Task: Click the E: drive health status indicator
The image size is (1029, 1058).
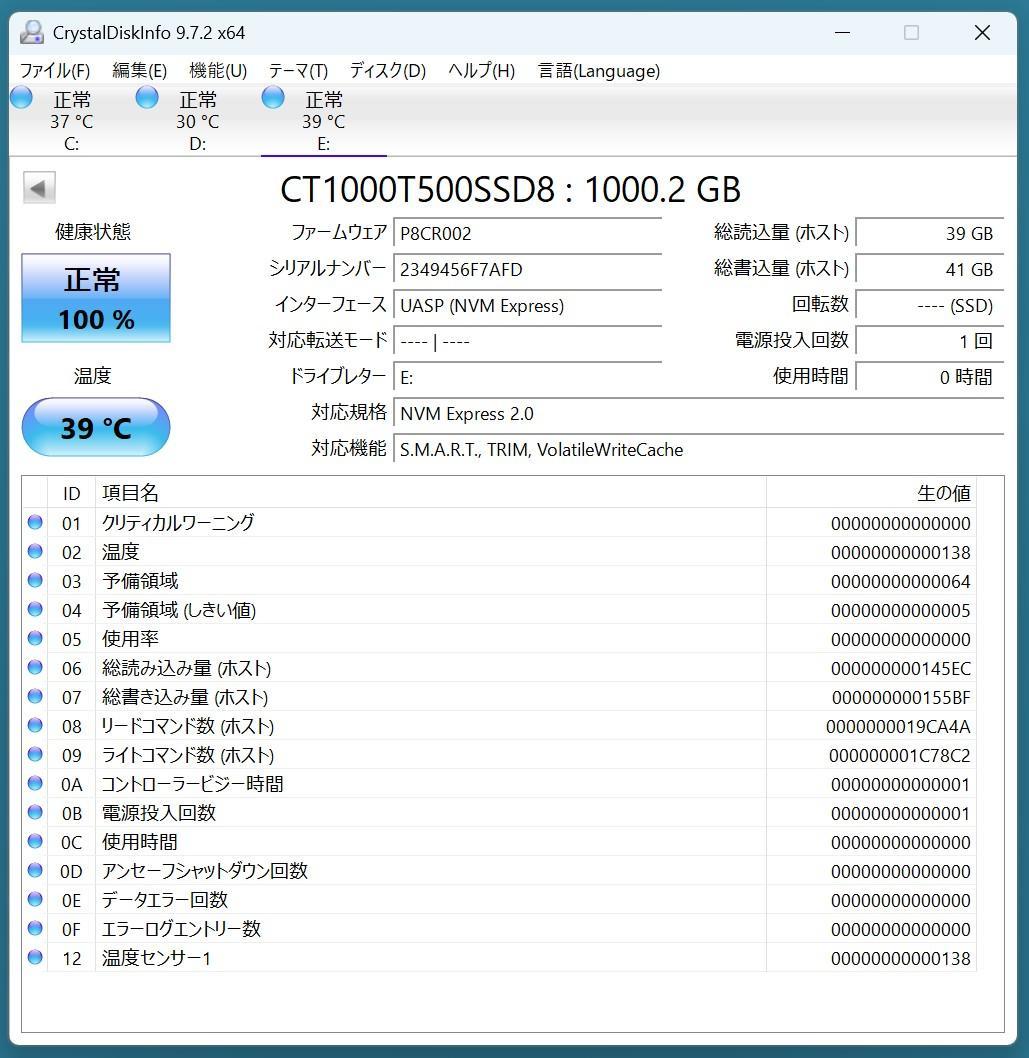Action: 272,96
